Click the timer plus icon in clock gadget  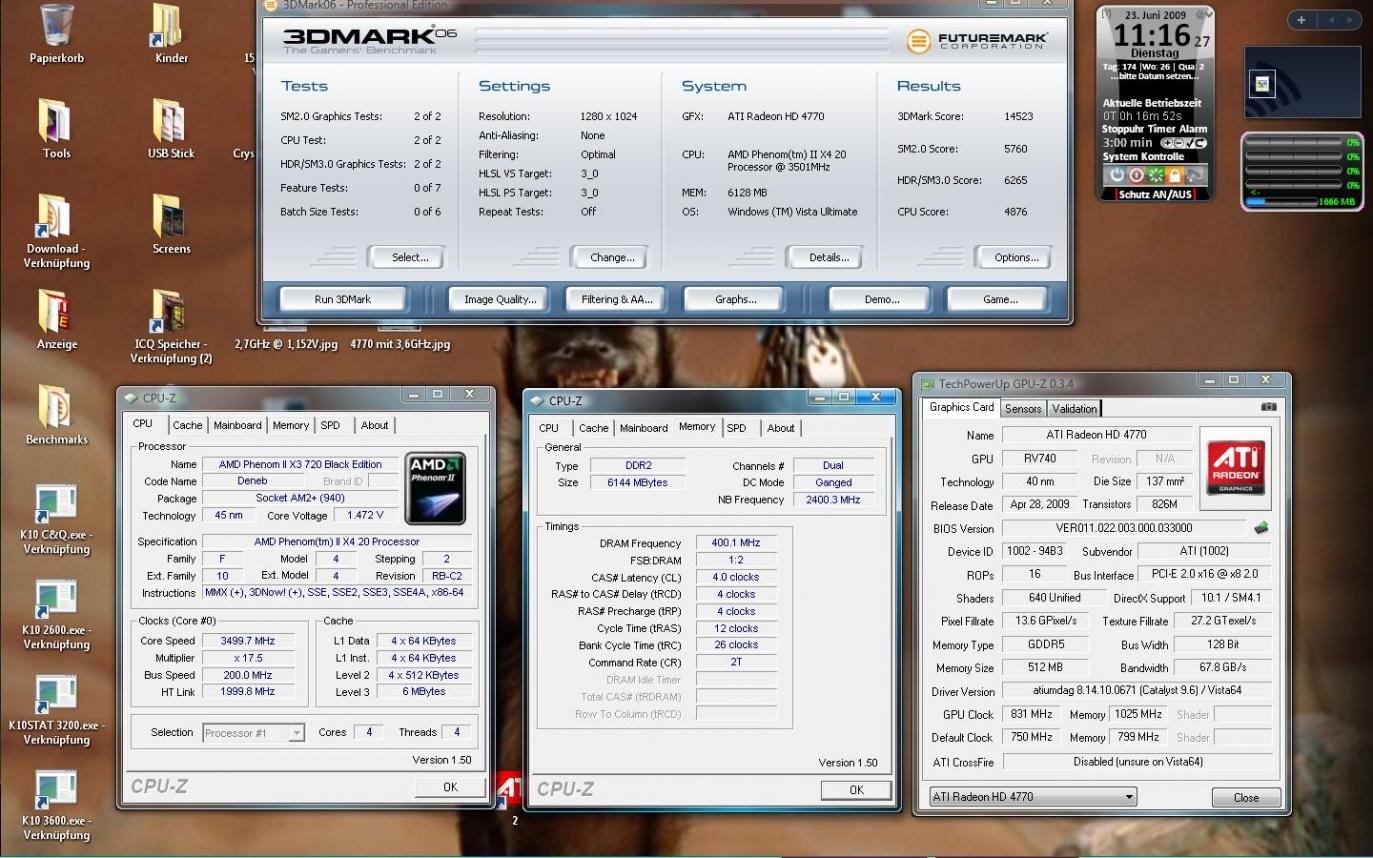[x=1166, y=143]
